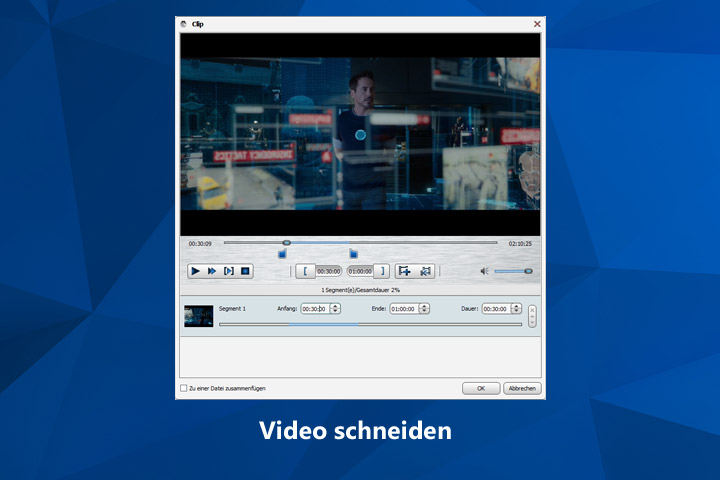Set the segment start with the left bracket button

[x=305, y=271]
